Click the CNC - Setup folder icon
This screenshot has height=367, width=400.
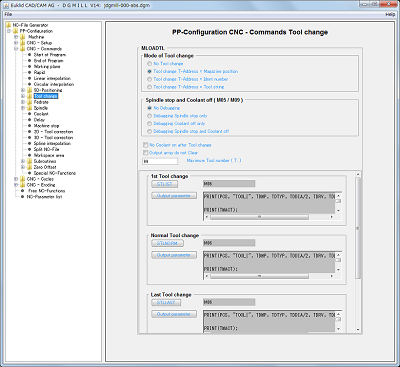pyautogui.click(x=23, y=43)
